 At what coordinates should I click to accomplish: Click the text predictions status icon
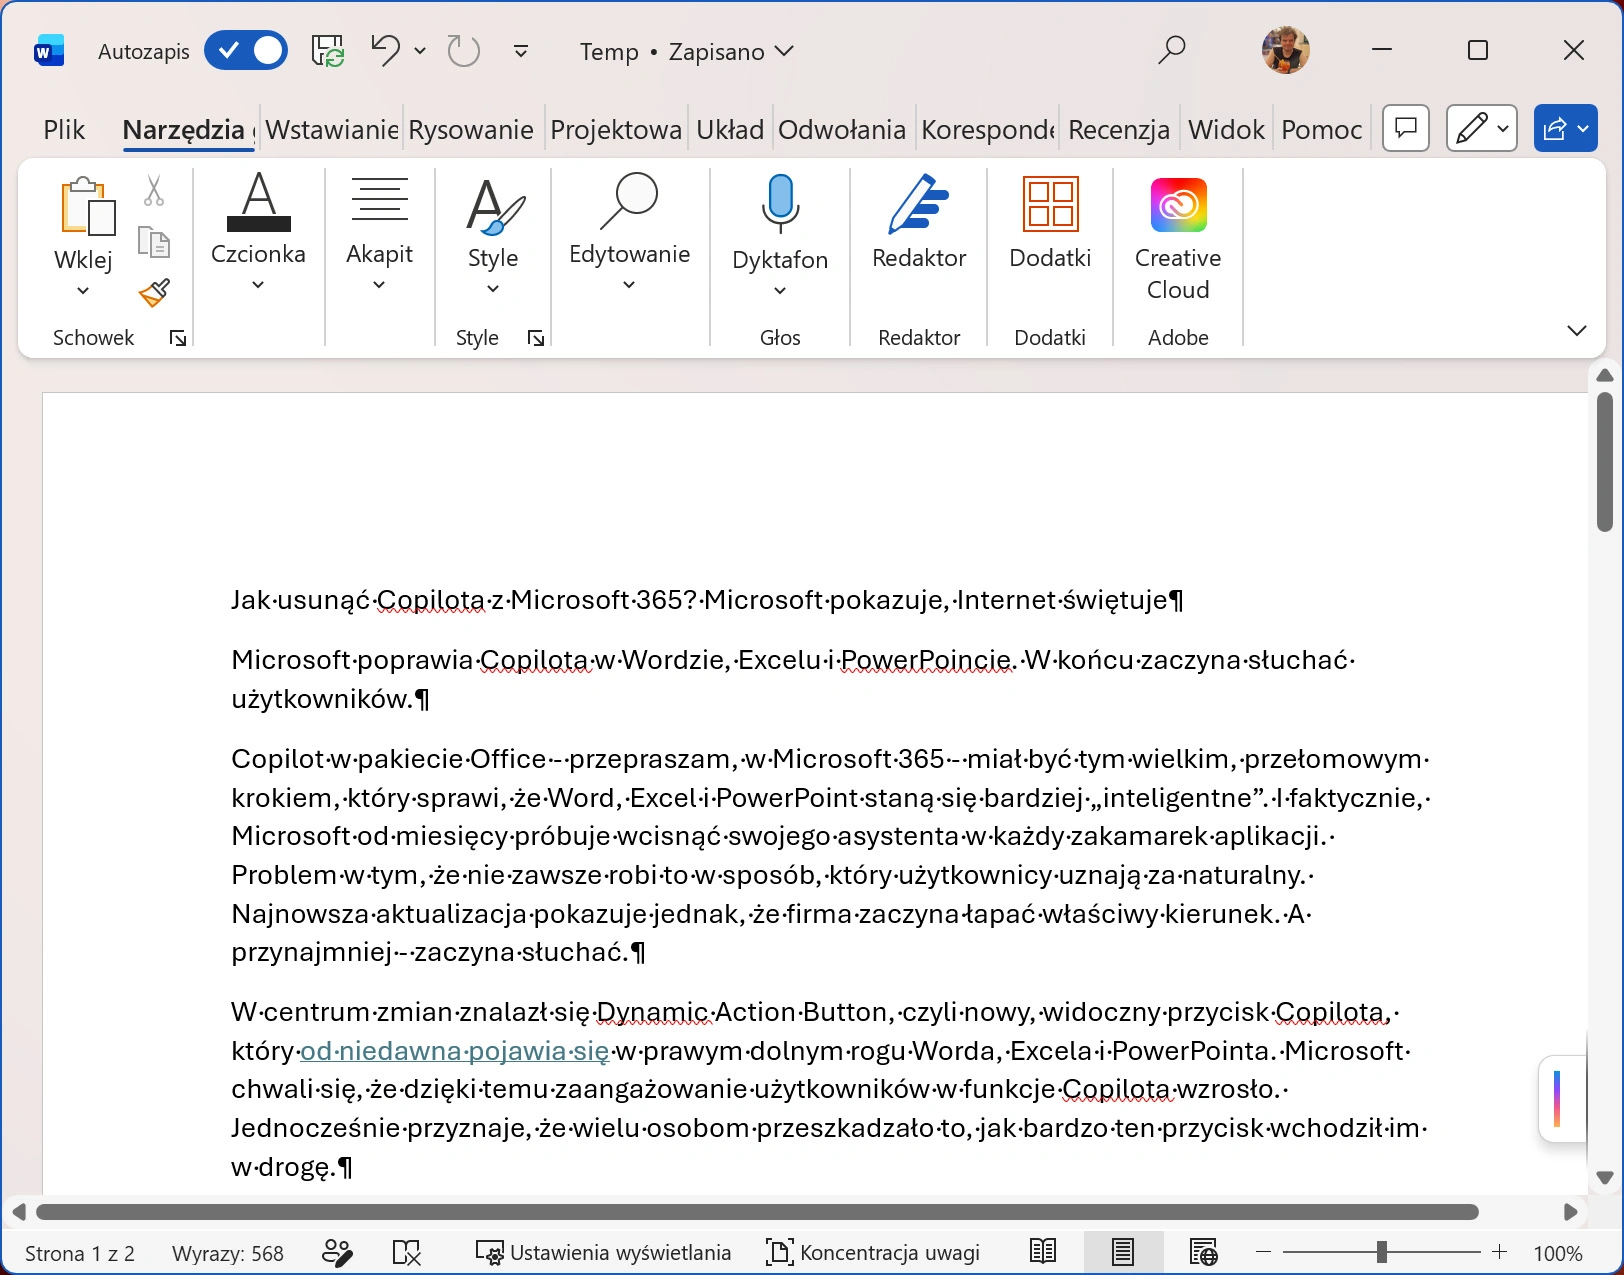(338, 1252)
